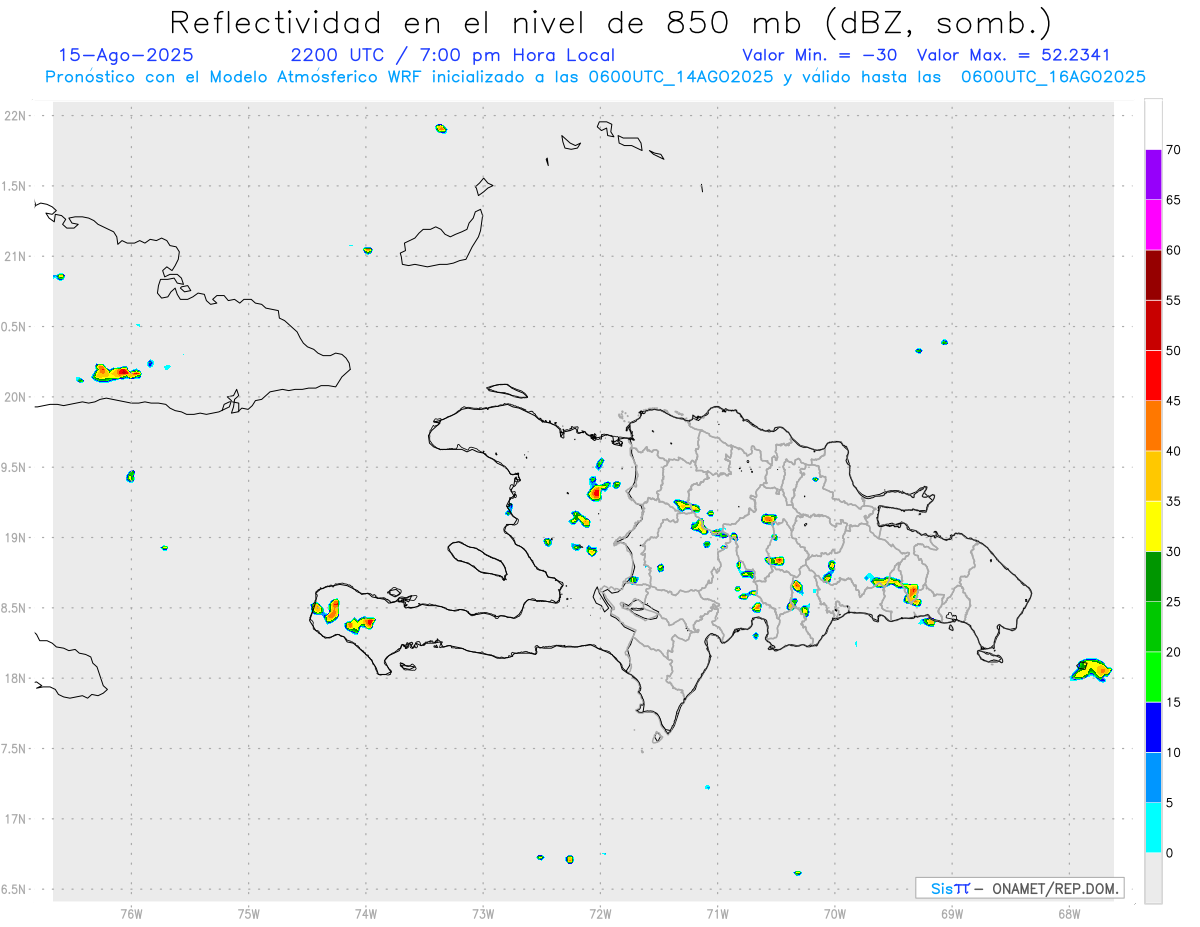
Task: Click Gonâve Island in the Haitian gulf
Action: pos(476,559)
